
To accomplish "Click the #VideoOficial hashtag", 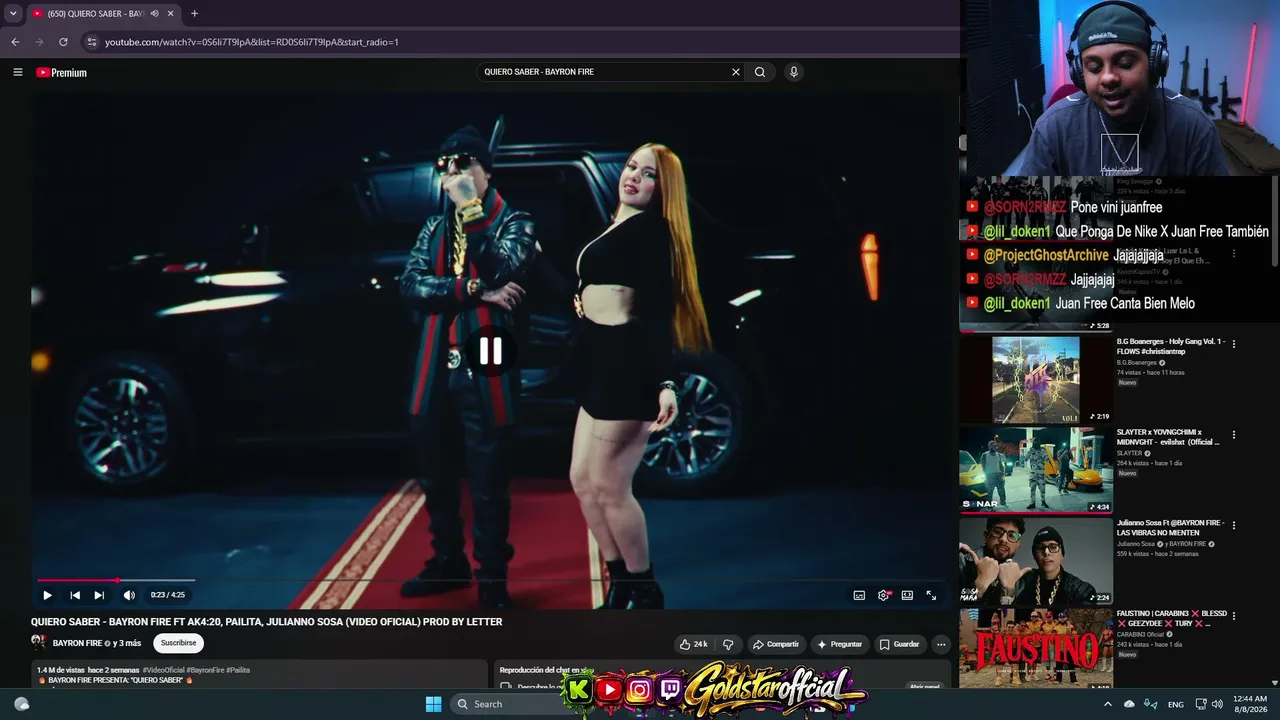I will point(163,670).
